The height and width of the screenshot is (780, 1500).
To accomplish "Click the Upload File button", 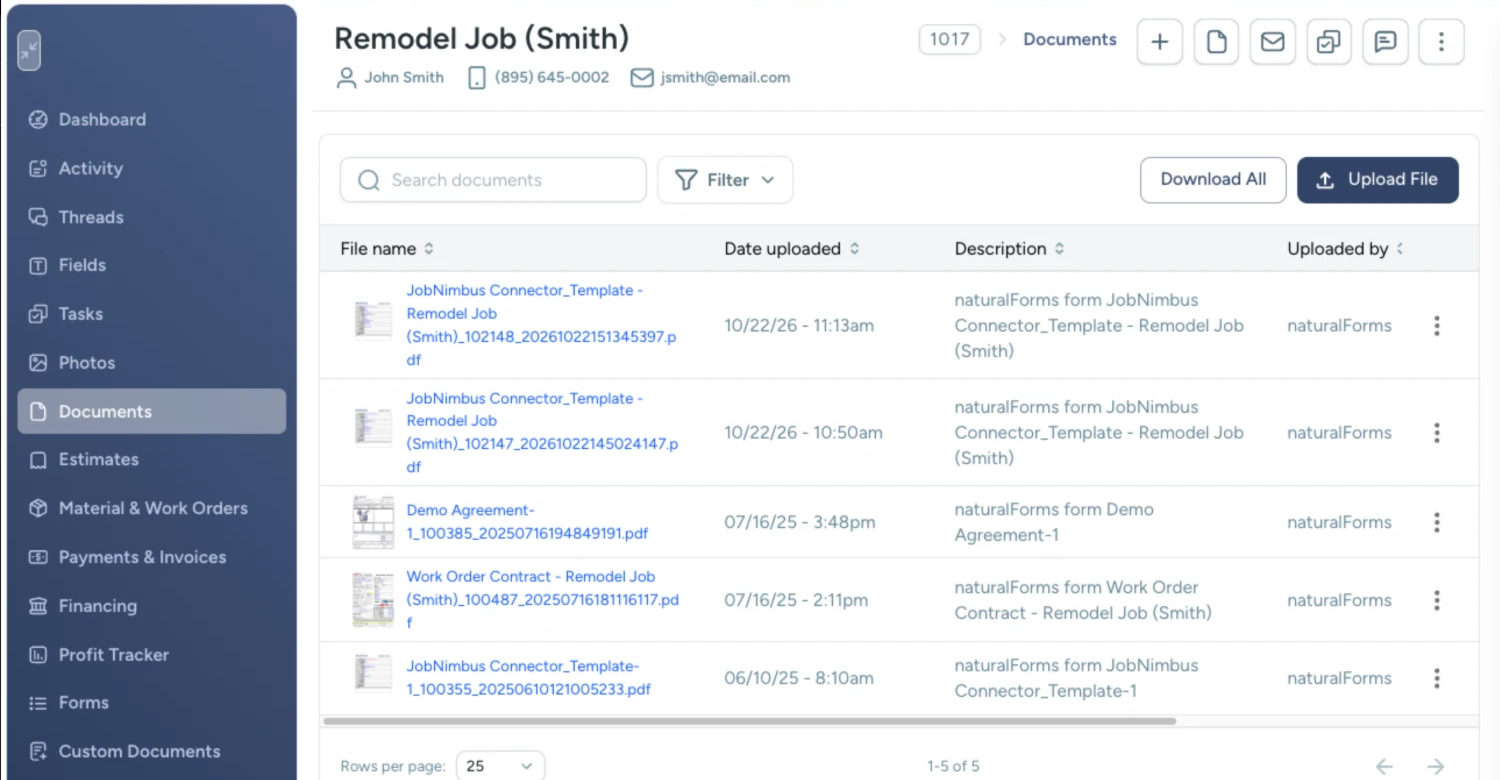I will 1378,180.
